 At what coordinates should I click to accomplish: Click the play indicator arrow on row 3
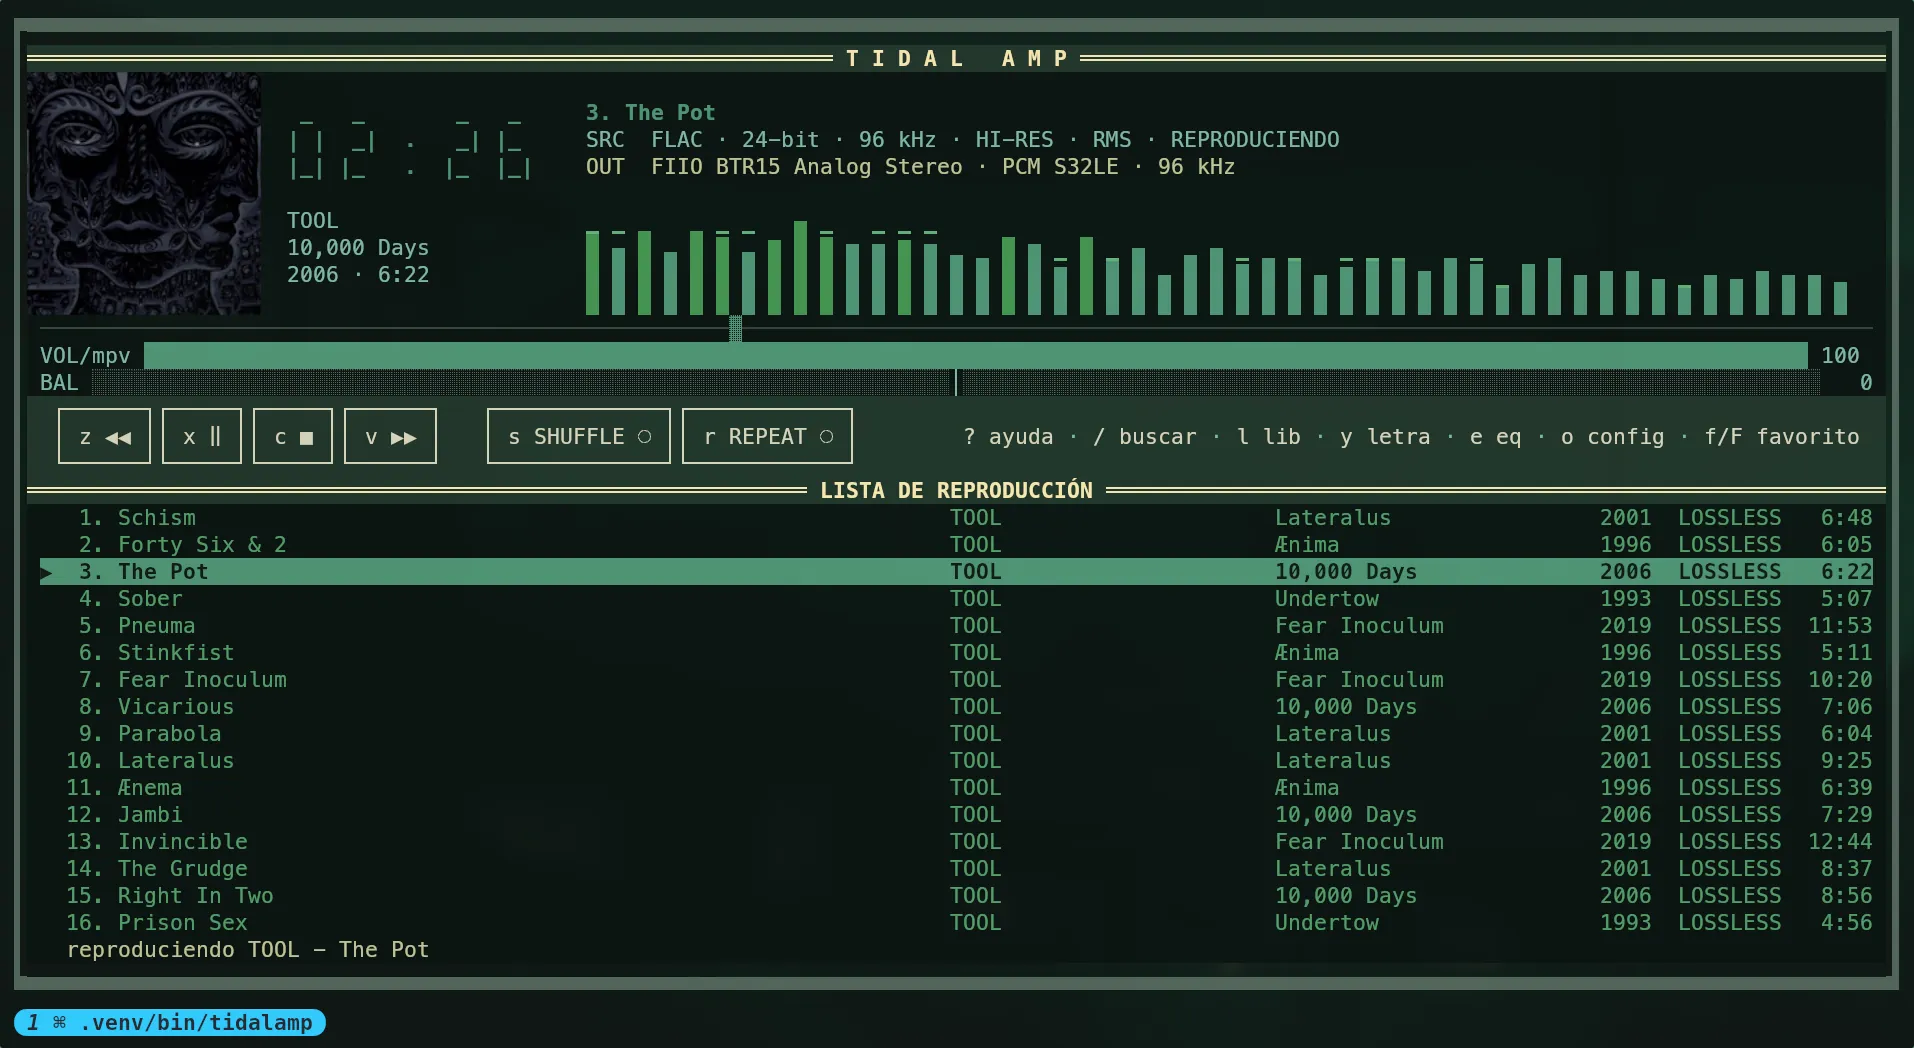46,572
